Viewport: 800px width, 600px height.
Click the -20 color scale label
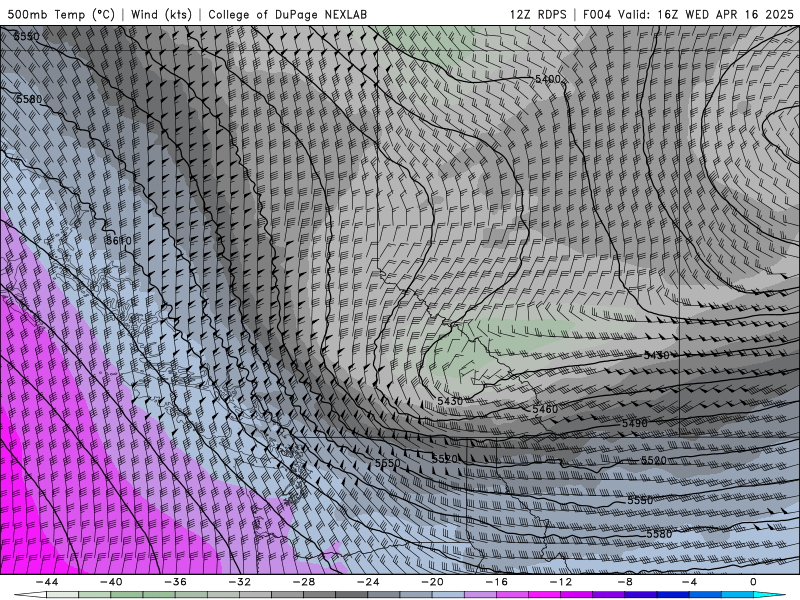pyautogui.click(x=432, y=582)
